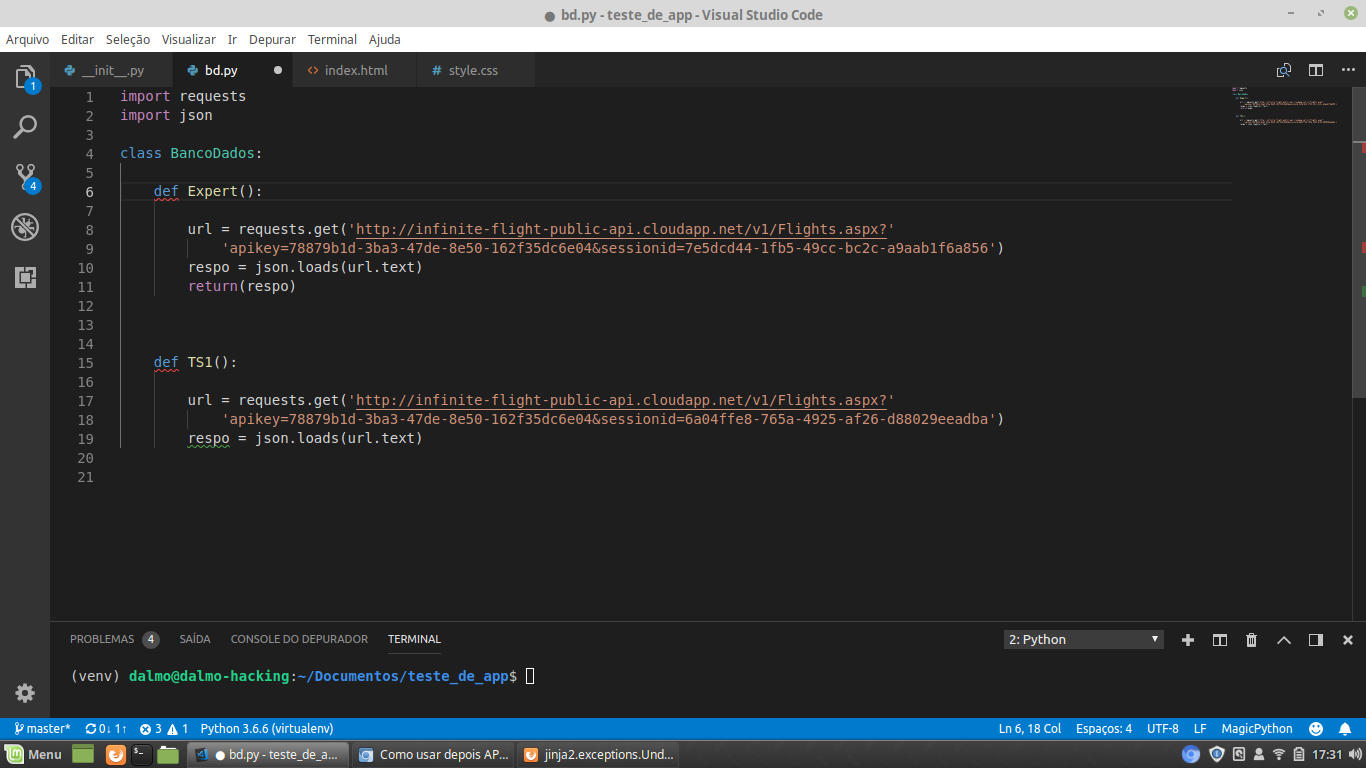Open the Visualizar menu

[x=189, y=39]
